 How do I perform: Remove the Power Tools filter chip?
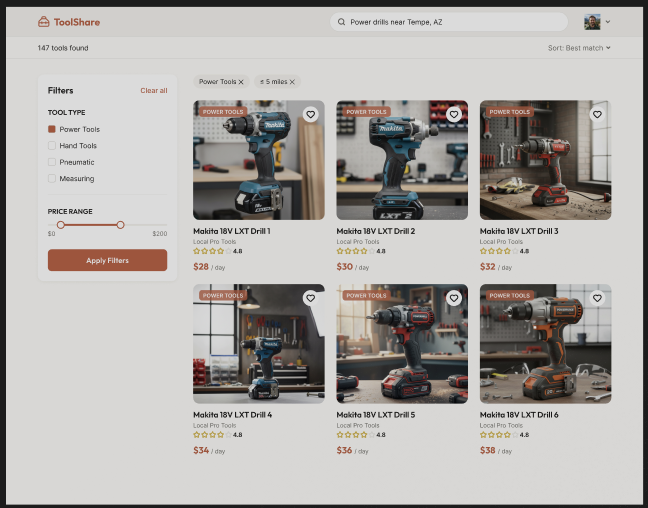(241, 82)
